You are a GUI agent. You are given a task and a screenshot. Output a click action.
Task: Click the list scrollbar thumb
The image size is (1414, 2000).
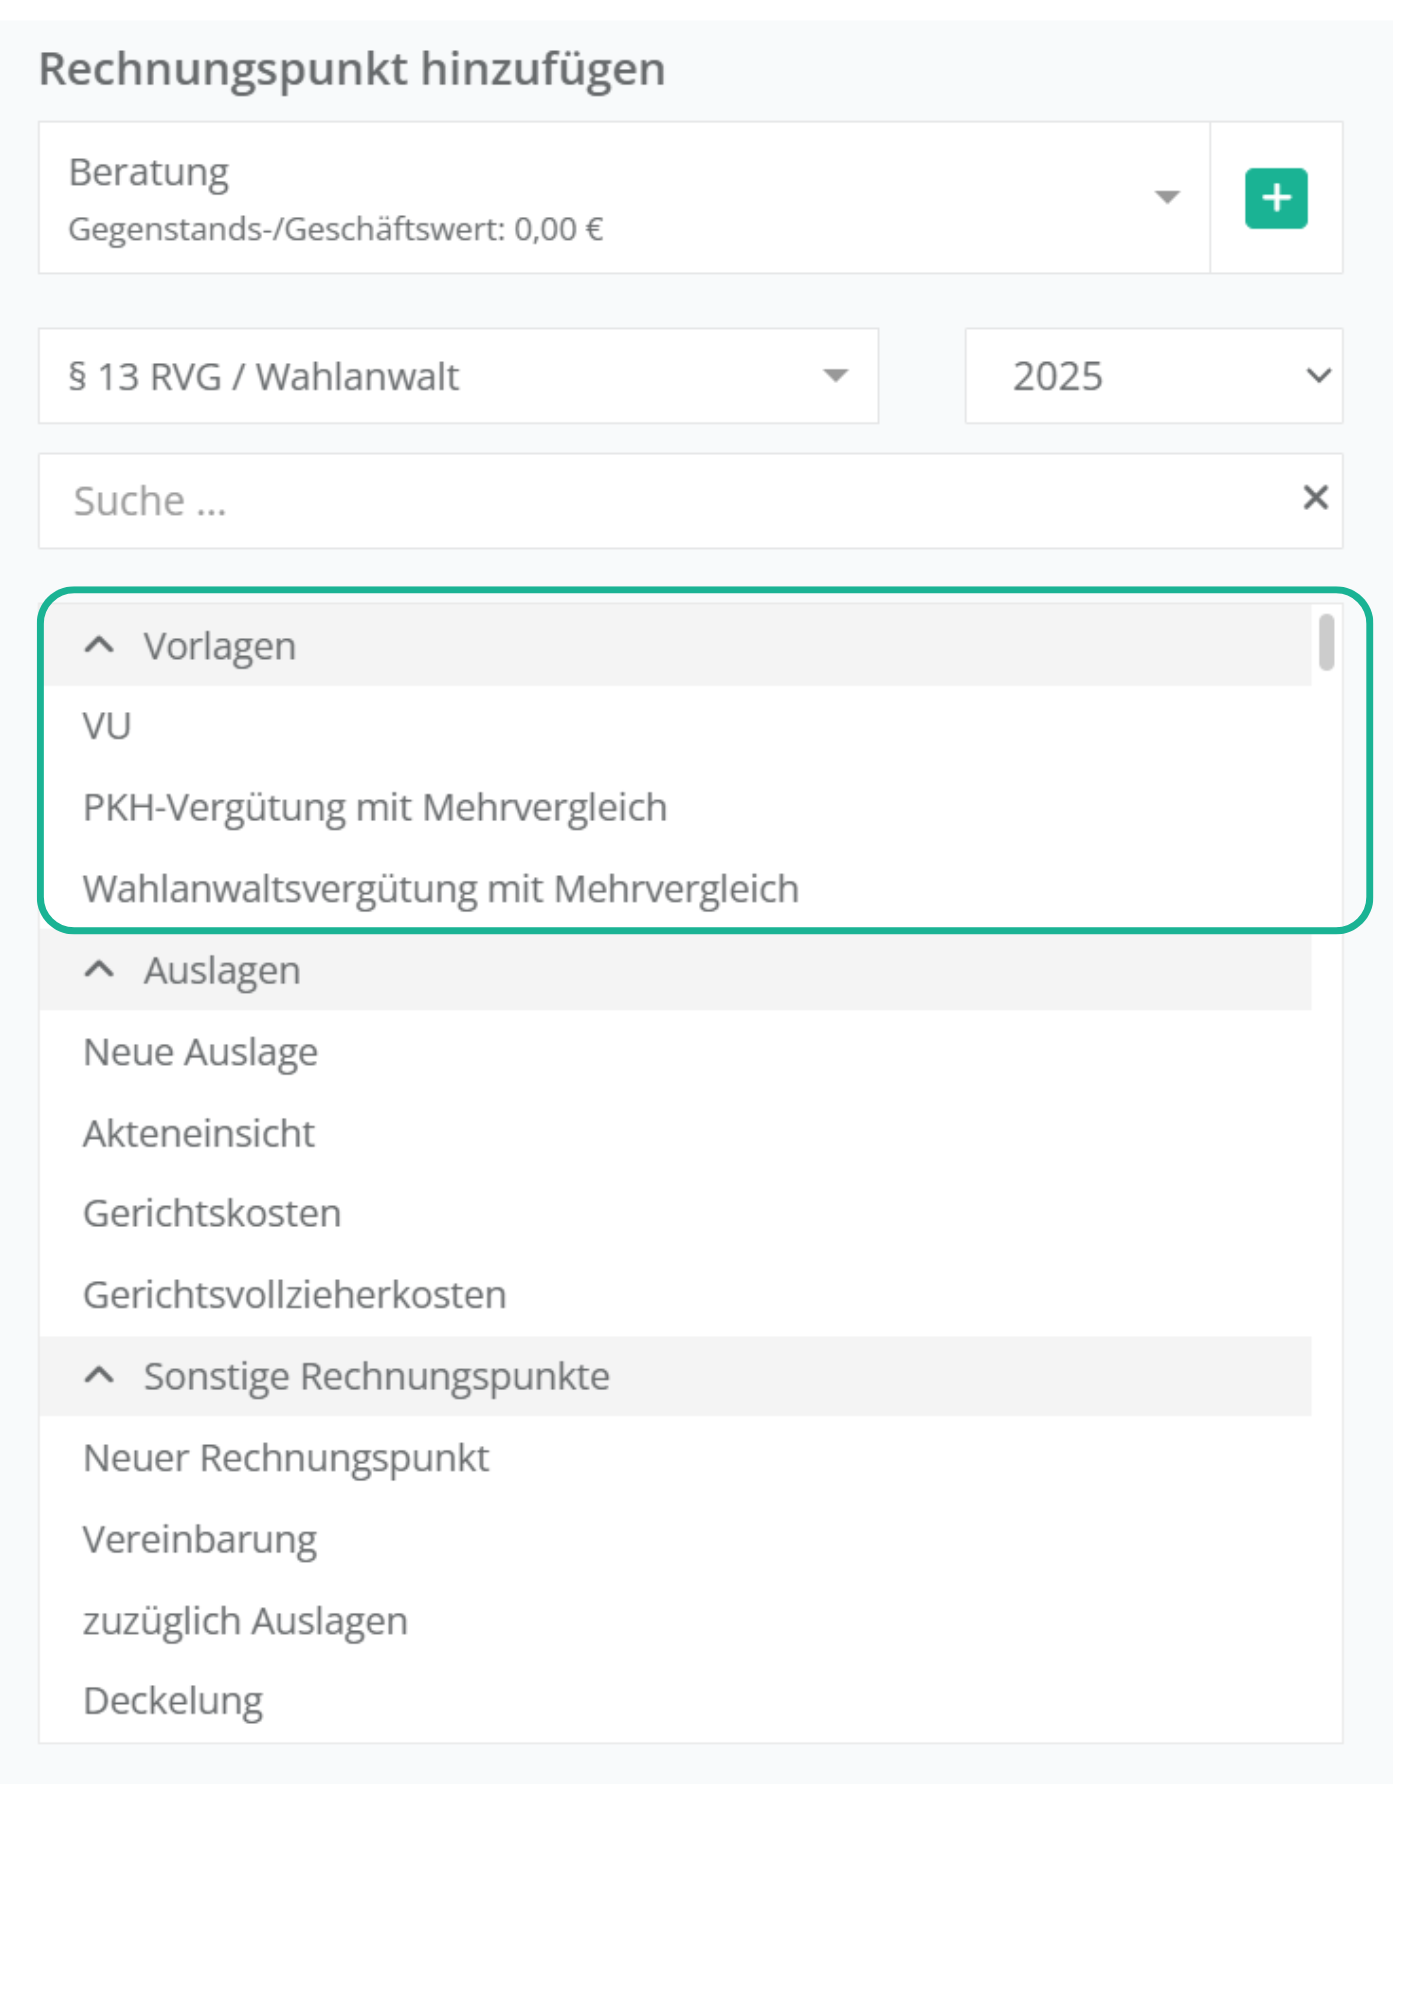tap(1326, 642)
